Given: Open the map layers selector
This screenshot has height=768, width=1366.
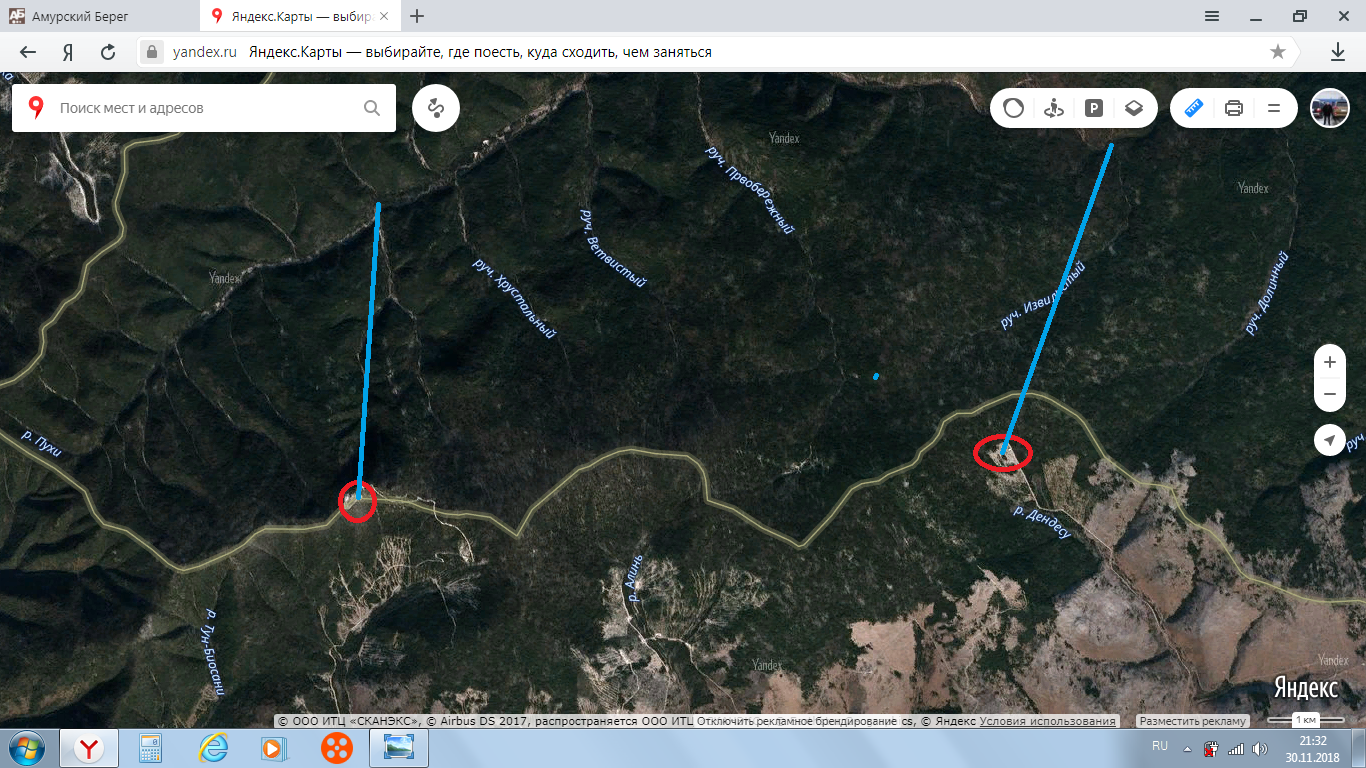Looking at the screenshot, I should [1133, 108].
